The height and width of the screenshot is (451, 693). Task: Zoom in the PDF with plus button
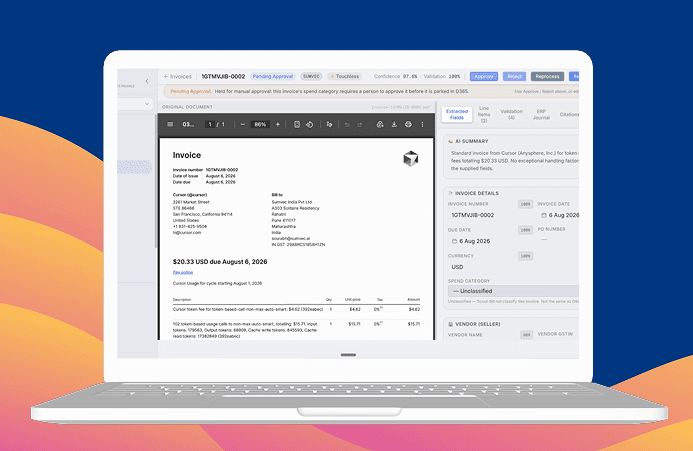point(278,125)
